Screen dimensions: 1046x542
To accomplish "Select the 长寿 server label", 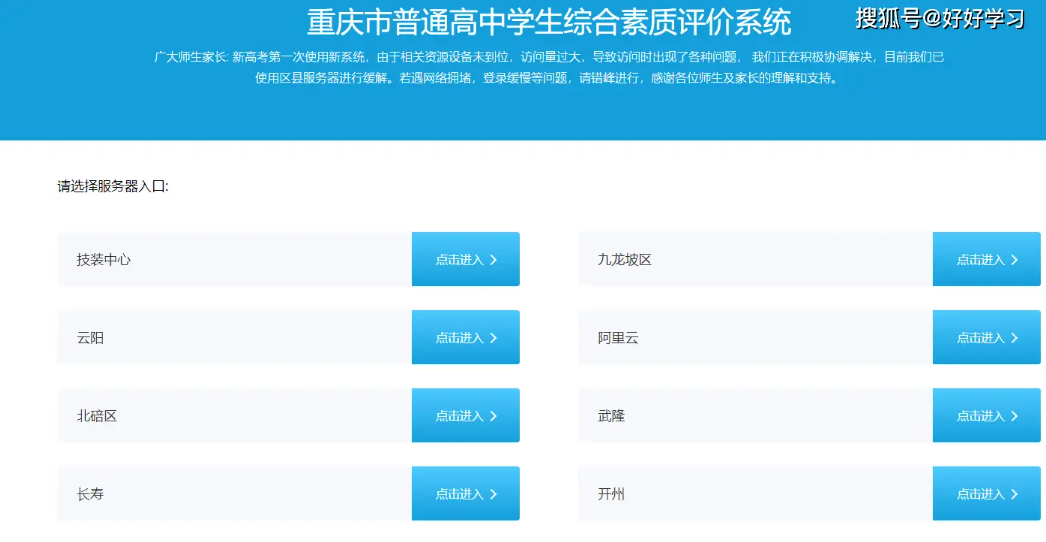I will coord(90,494).
